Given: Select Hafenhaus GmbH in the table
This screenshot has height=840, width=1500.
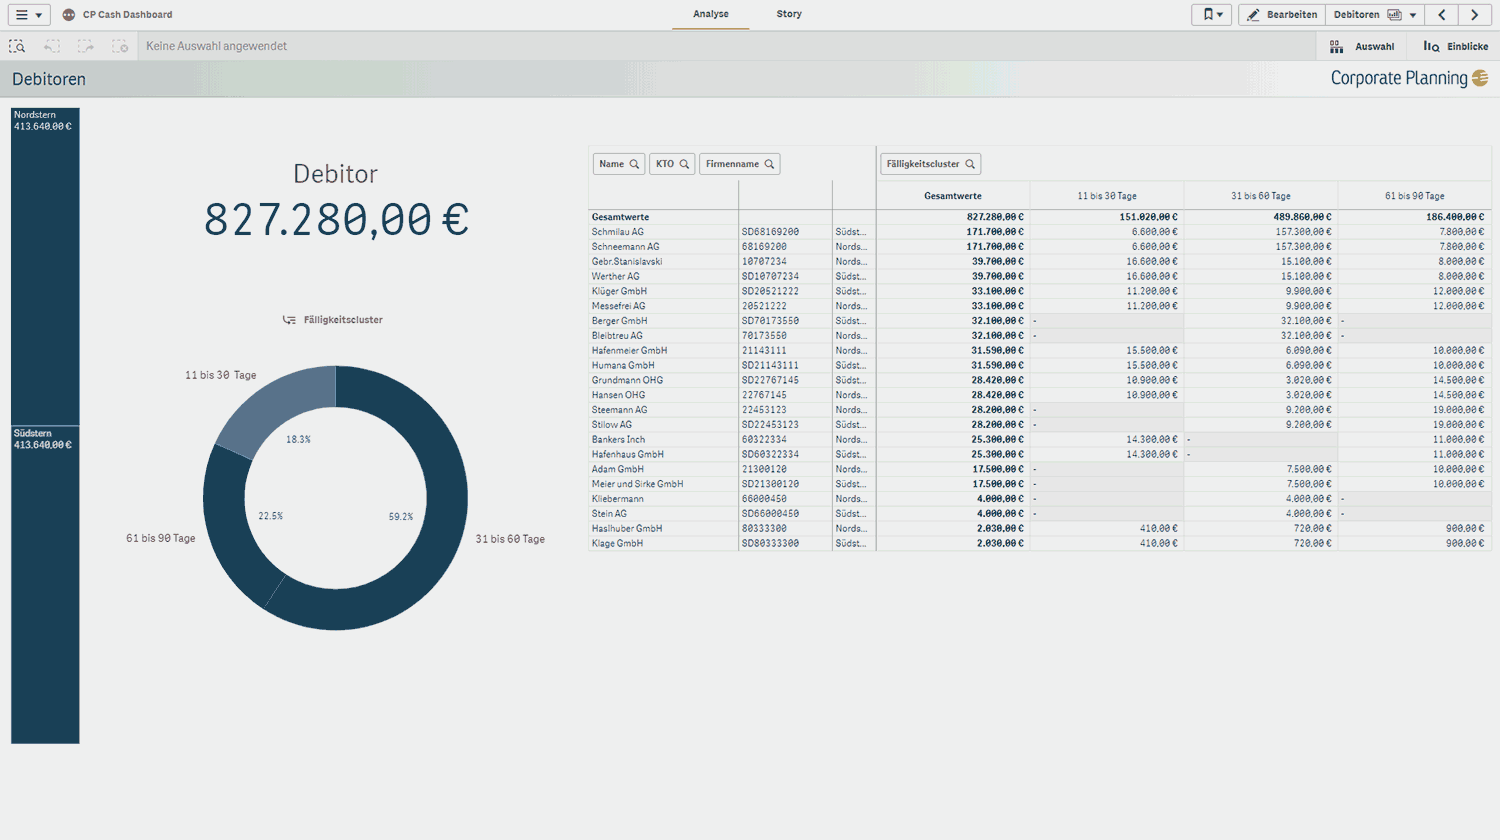Looking at the screenshot, I should point(627,454).
